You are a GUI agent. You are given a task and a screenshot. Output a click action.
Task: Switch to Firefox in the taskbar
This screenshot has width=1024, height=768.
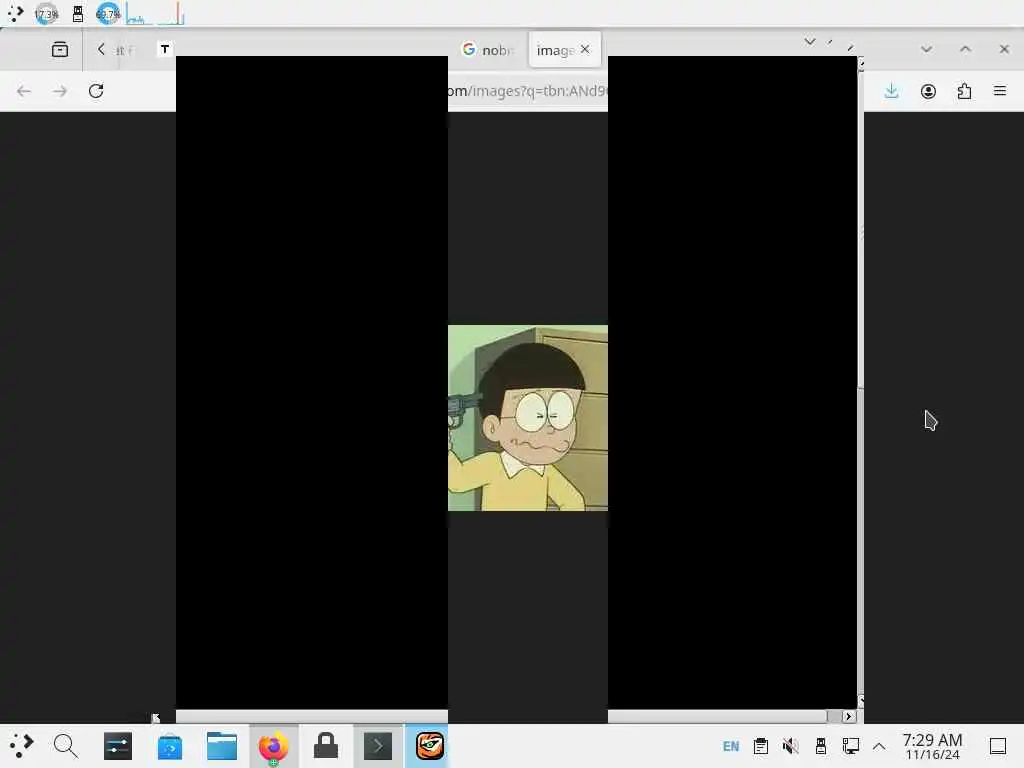(274, 746)
